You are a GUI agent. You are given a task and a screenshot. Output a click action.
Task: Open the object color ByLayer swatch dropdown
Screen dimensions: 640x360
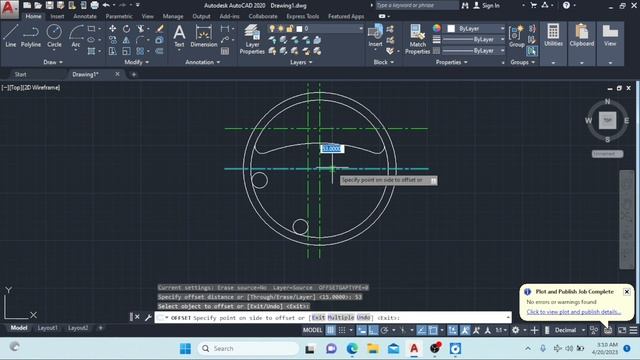pyautogui.click(x=475, y=29)
